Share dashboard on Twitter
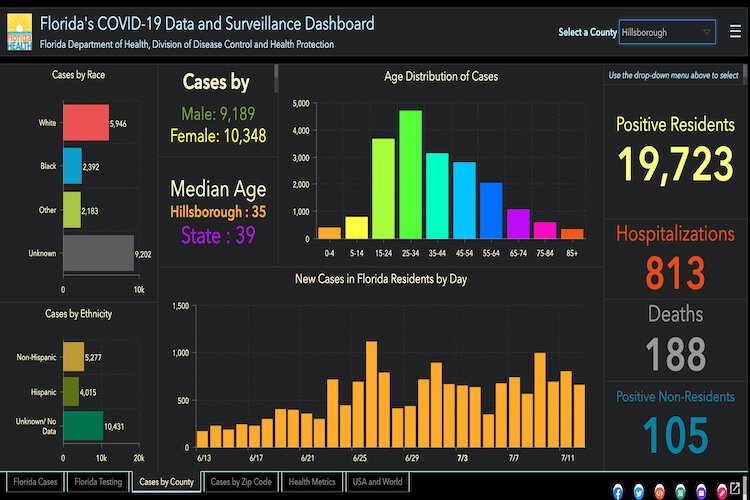This screenshot has height=500, width=750. click(639, 491)
